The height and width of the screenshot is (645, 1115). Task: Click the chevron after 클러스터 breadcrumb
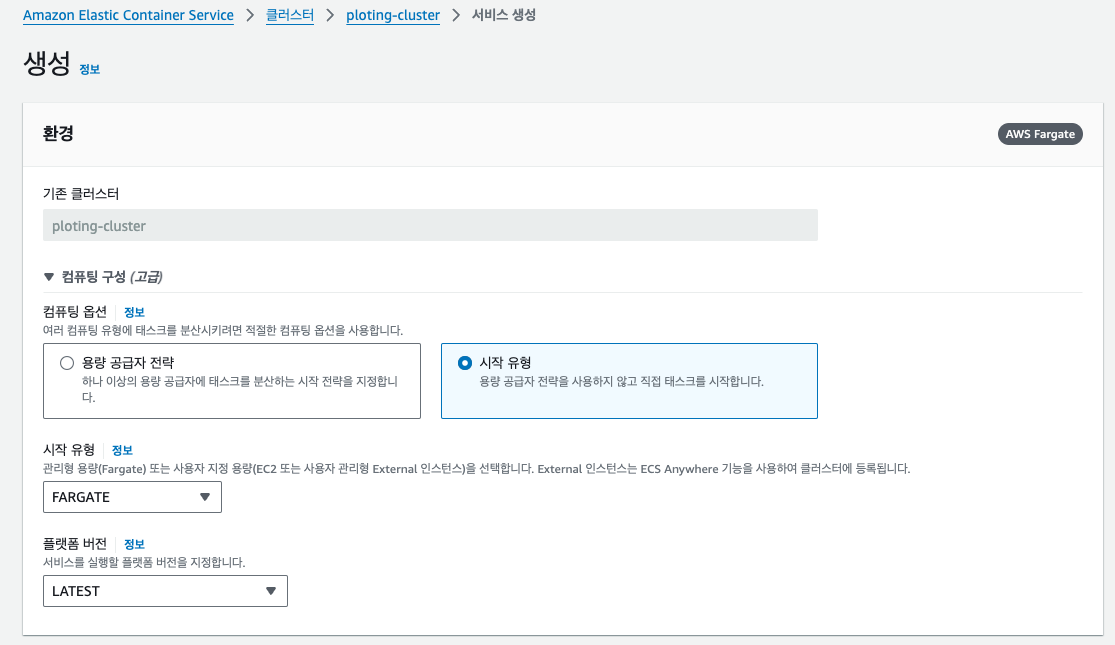tap(330, 15)
